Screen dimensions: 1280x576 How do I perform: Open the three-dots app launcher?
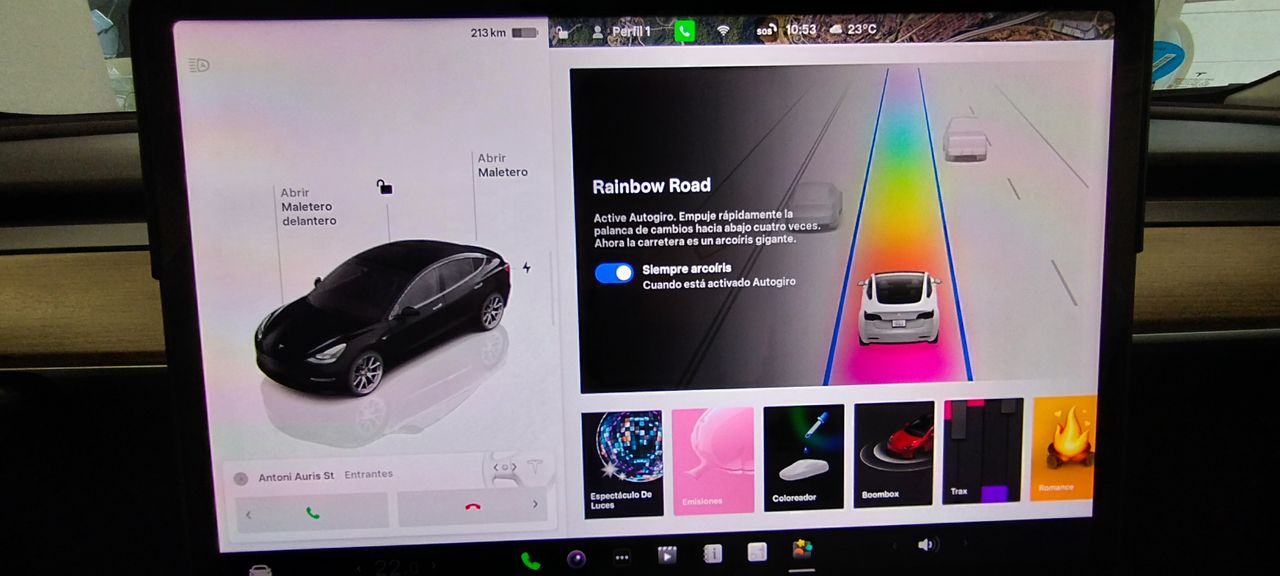click(622, 557)
